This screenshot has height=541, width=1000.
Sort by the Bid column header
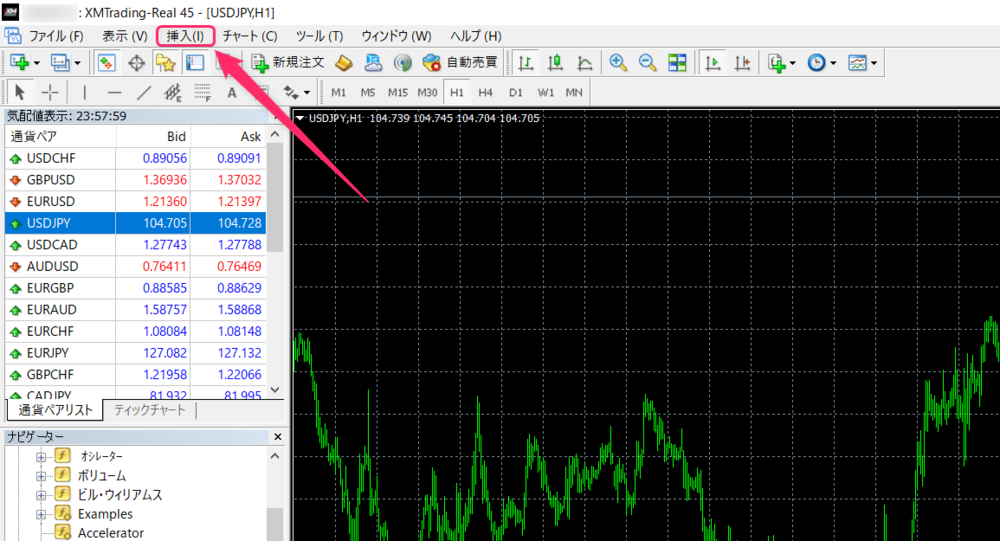154,137
